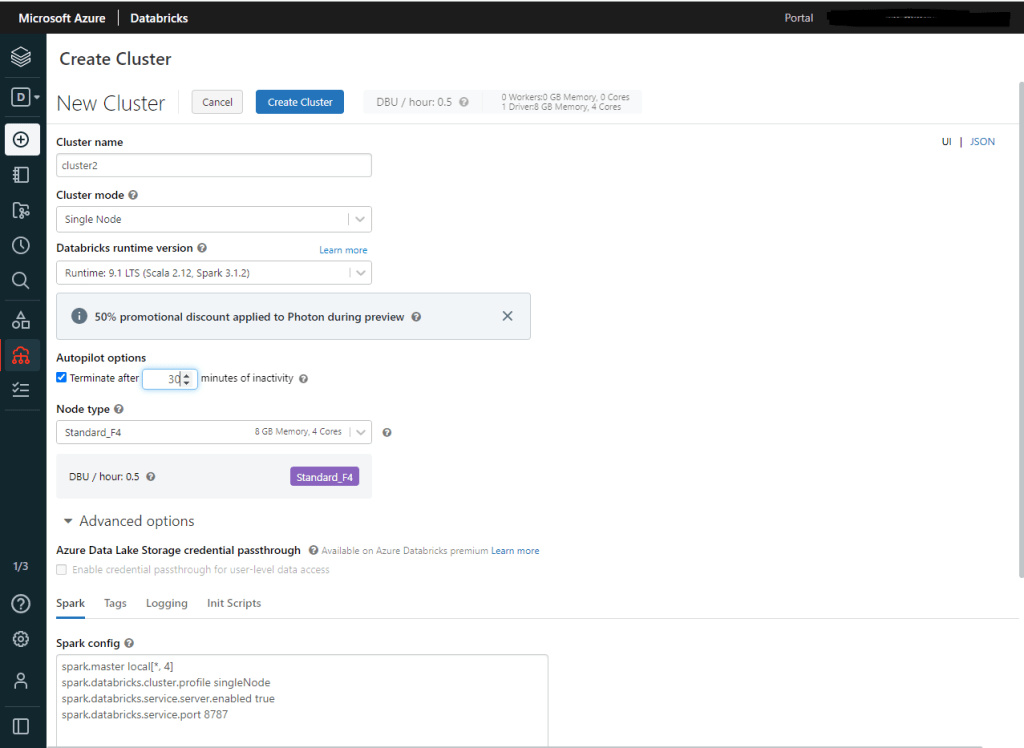Open the Cluster mode dropdown
This screenshot has height=748, width=1024.
(x=213, y=219)
